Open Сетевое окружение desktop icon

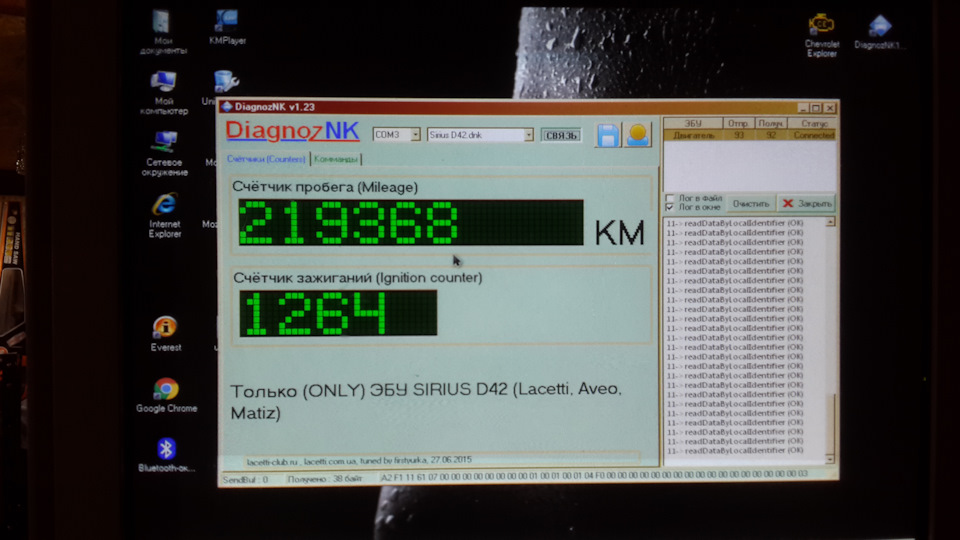[164, 154]
